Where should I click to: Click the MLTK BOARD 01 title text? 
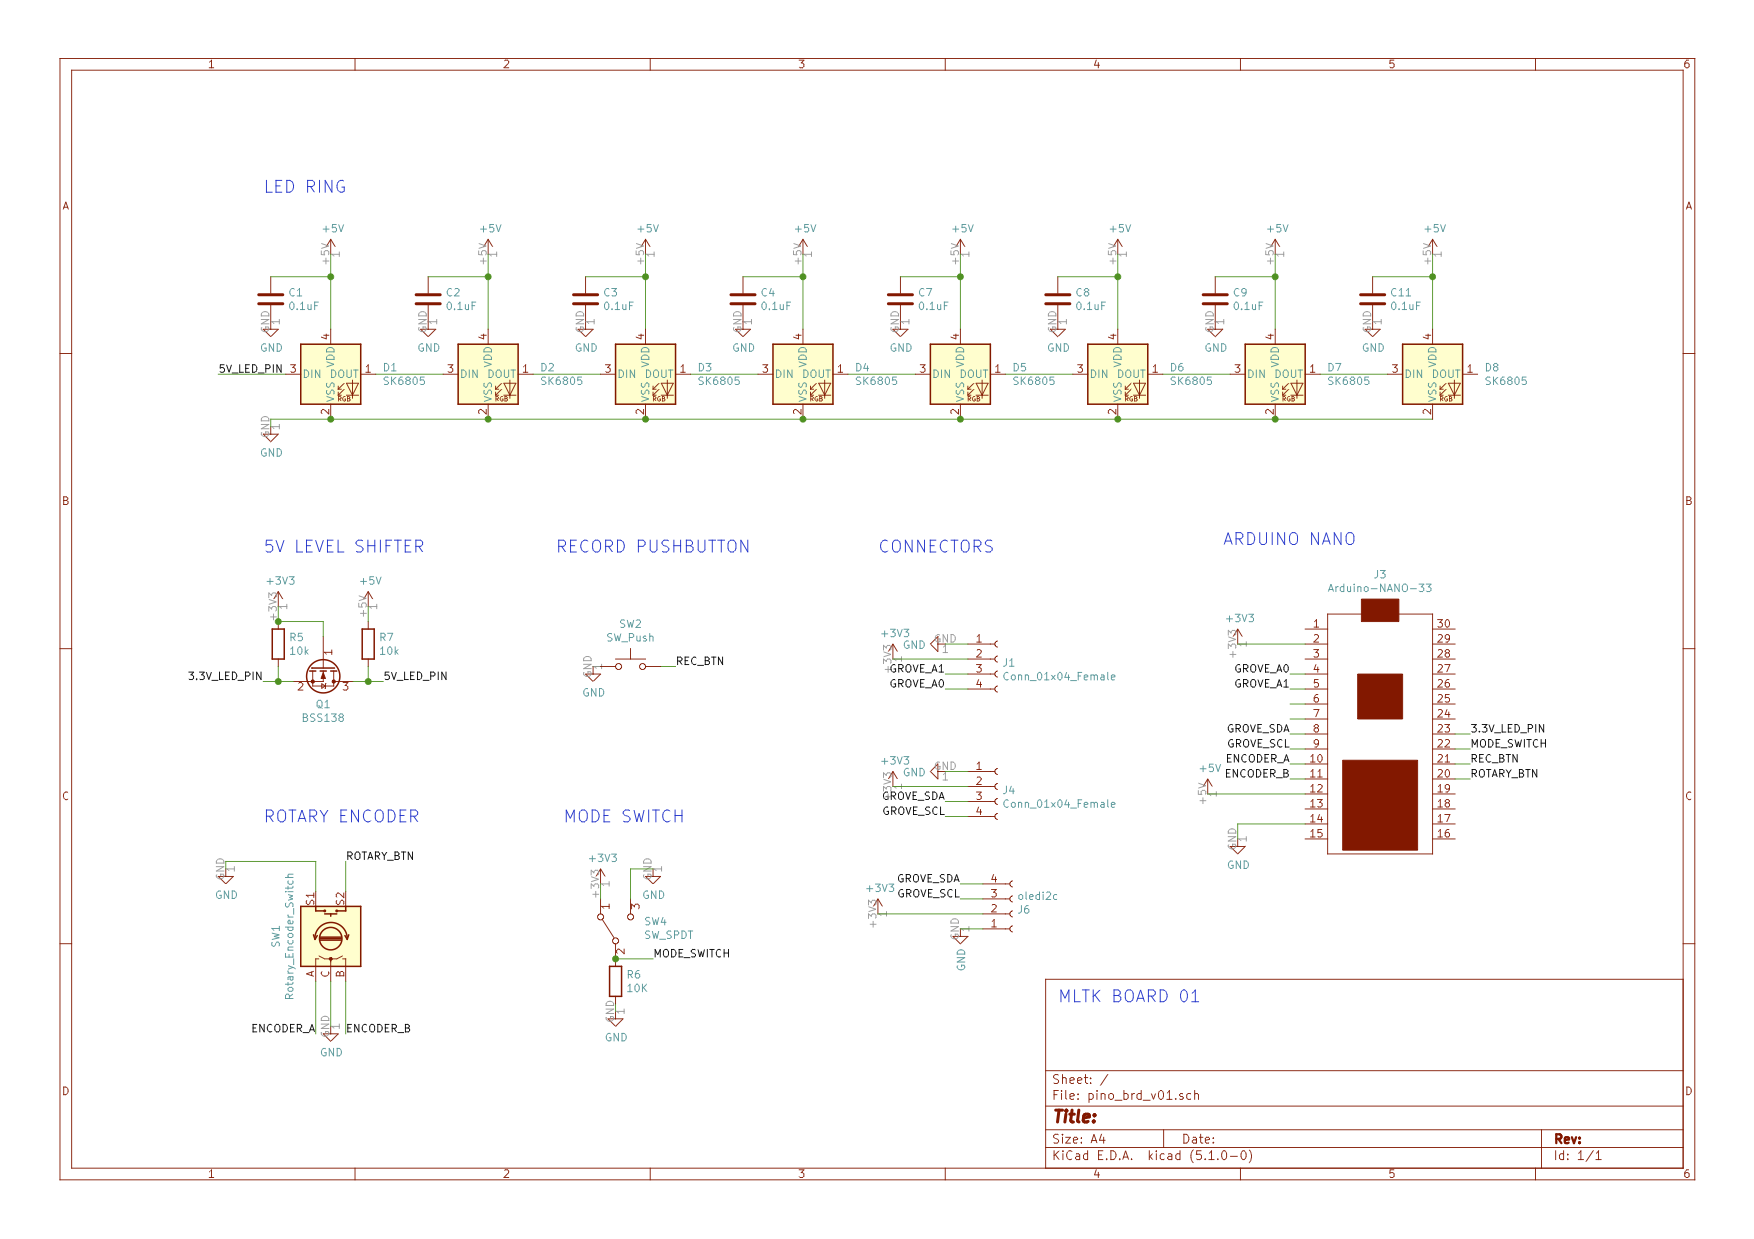pos(1129,997)
